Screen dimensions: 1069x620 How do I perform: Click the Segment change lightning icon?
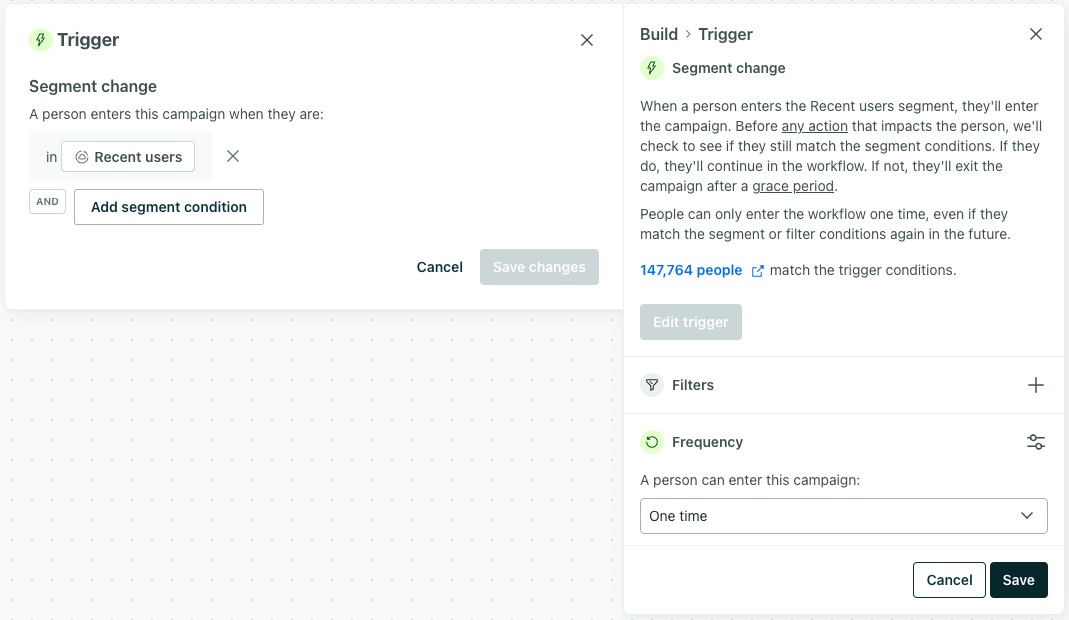click(652, 68)
